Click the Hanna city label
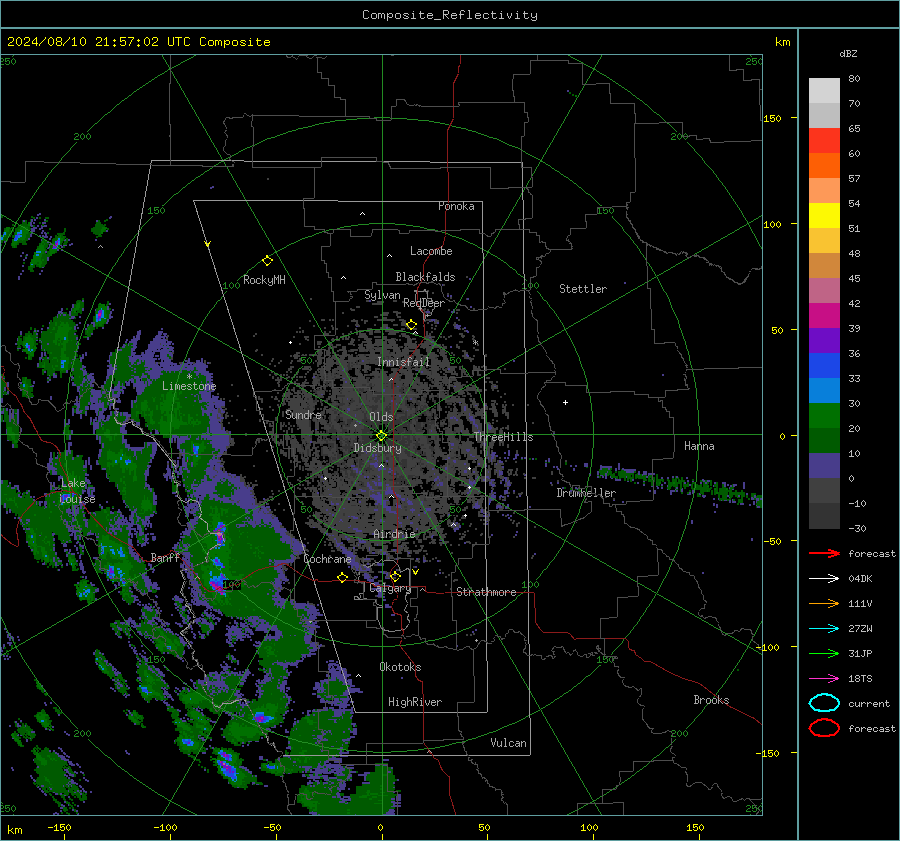 [x=699, y=446]
